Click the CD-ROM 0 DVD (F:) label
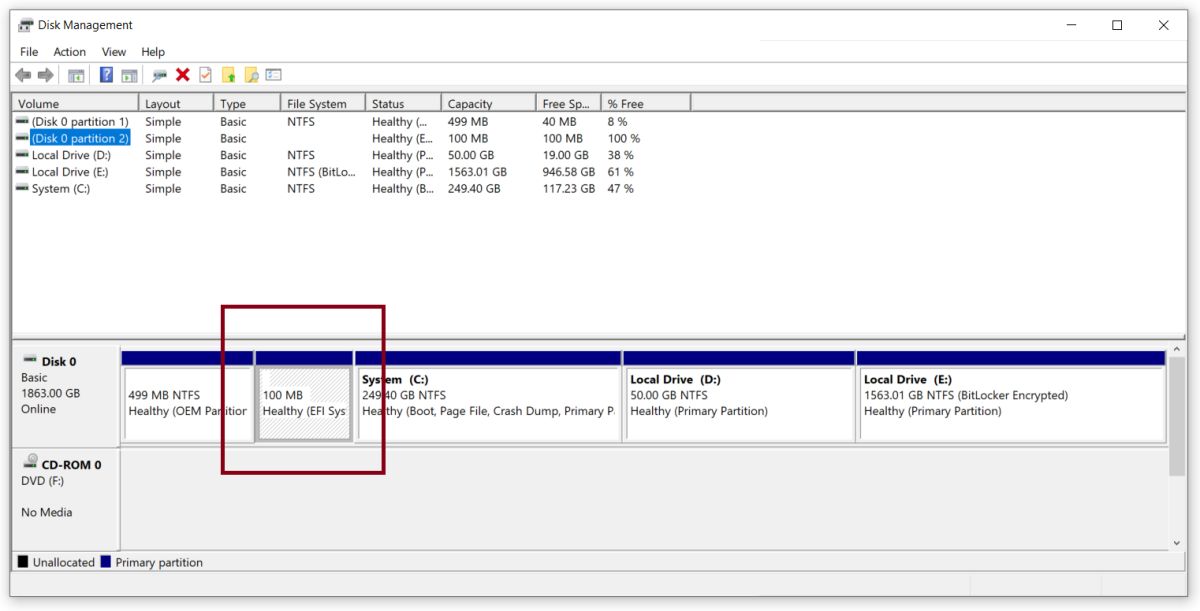The width and height of the screenshot is (1200, 611). [65, 497]
